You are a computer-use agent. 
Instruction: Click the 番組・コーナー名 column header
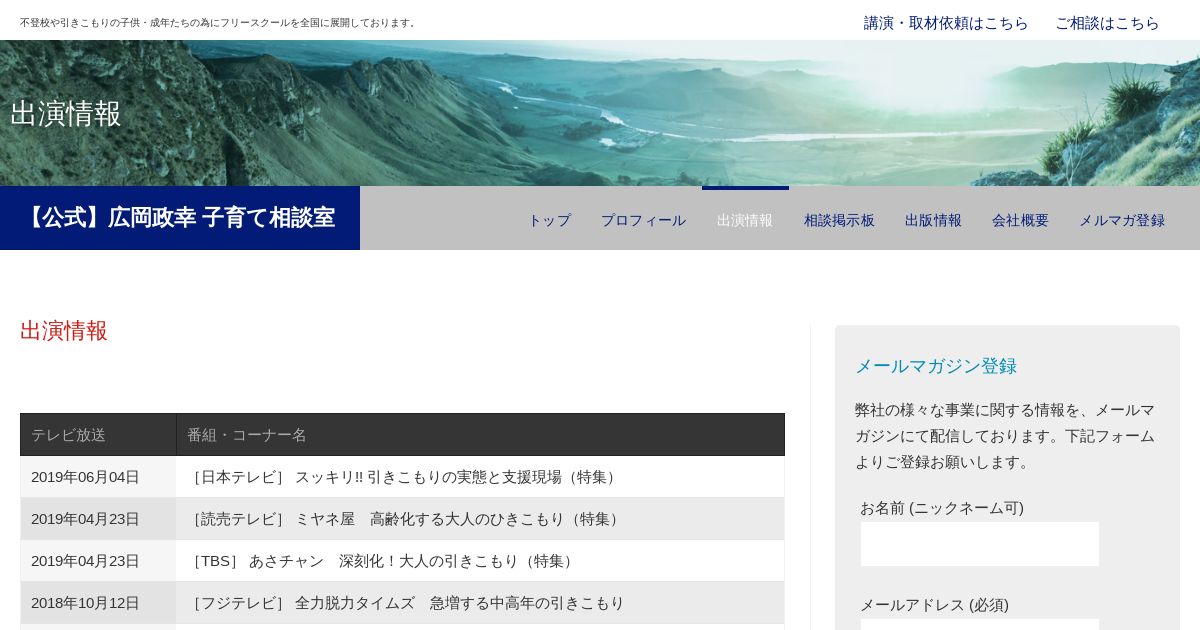[x=481, y=435]
